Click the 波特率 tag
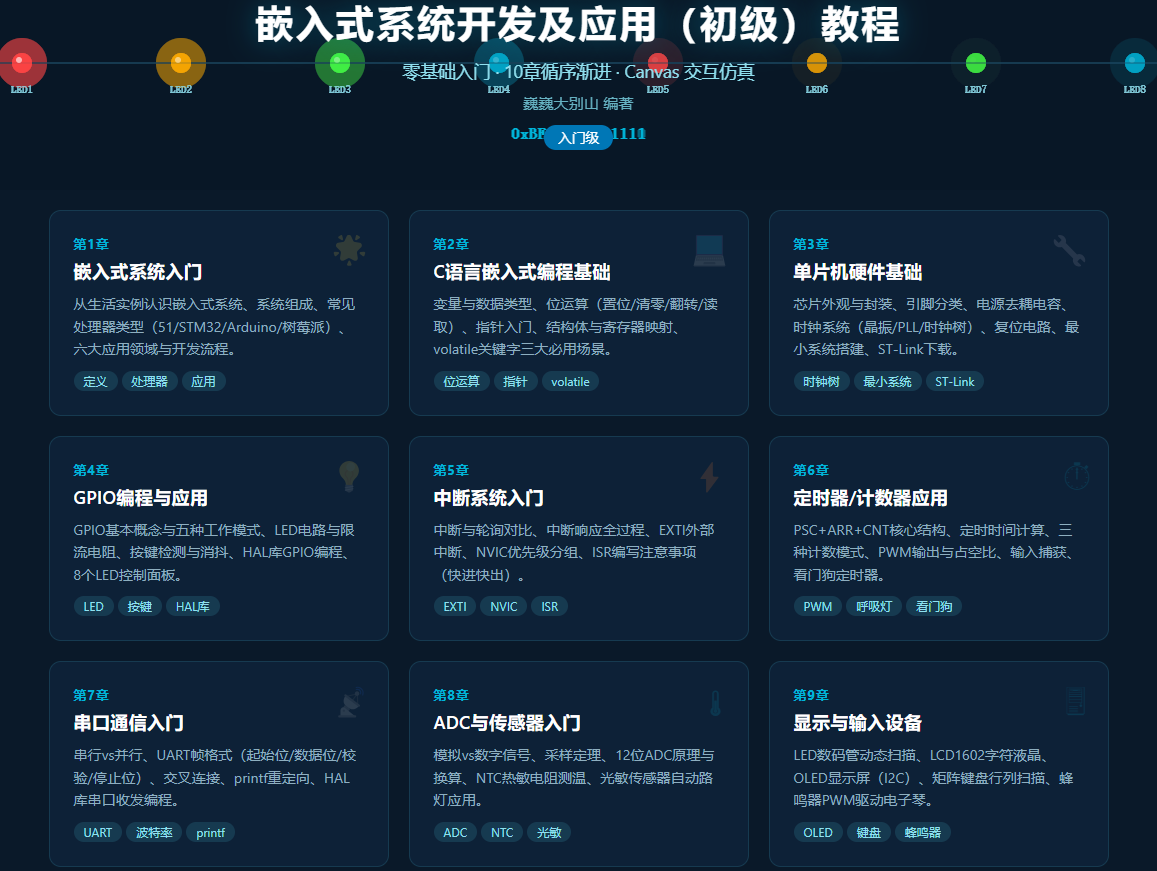 click(154, 833)
